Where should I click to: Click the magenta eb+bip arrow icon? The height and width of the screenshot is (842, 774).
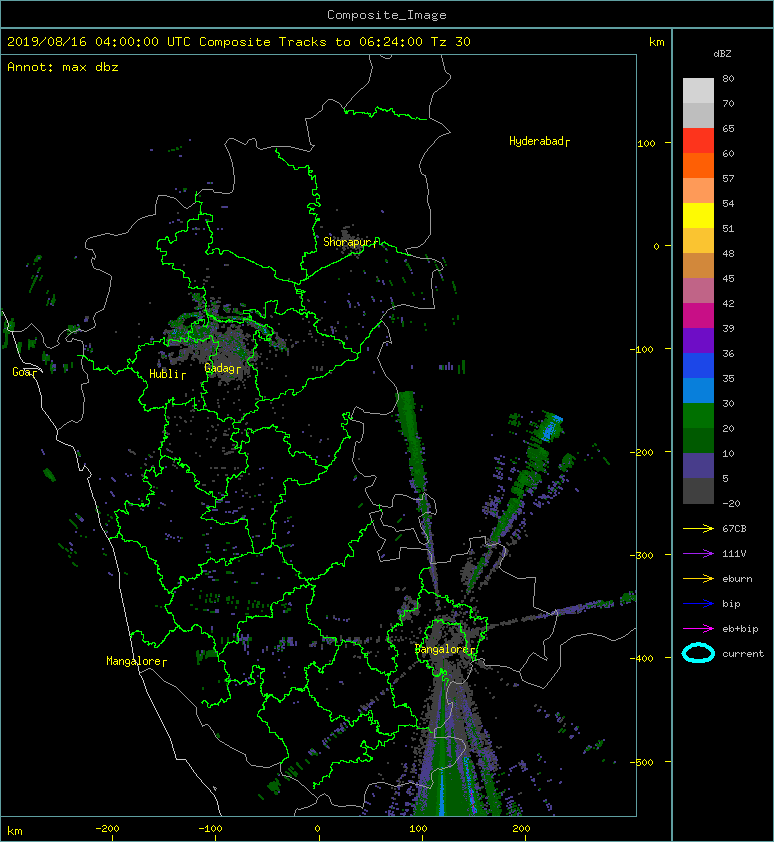click(x=698, y=628)
